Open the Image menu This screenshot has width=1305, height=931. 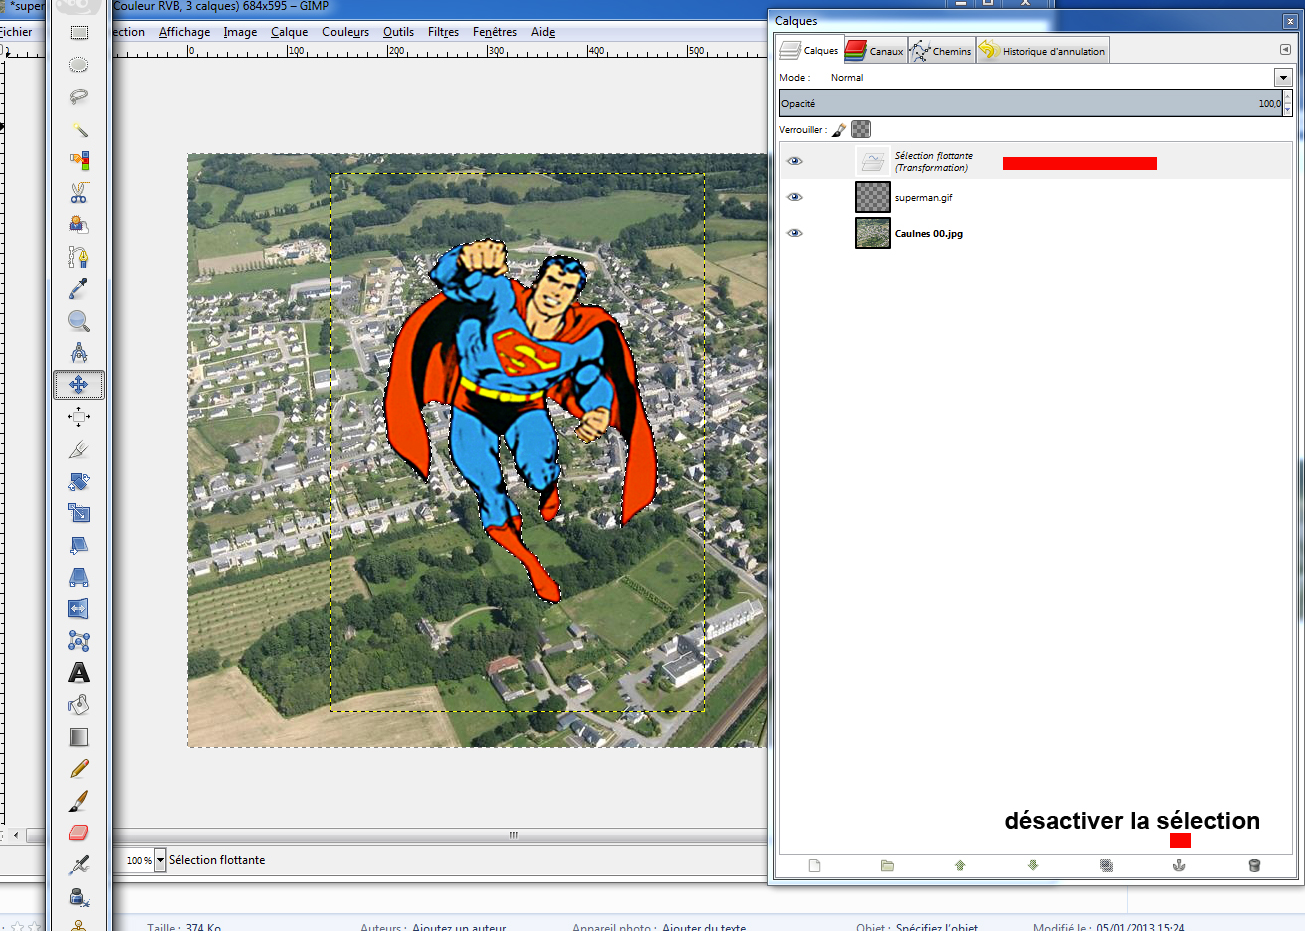pyautogui.click(x=240, y=32)
